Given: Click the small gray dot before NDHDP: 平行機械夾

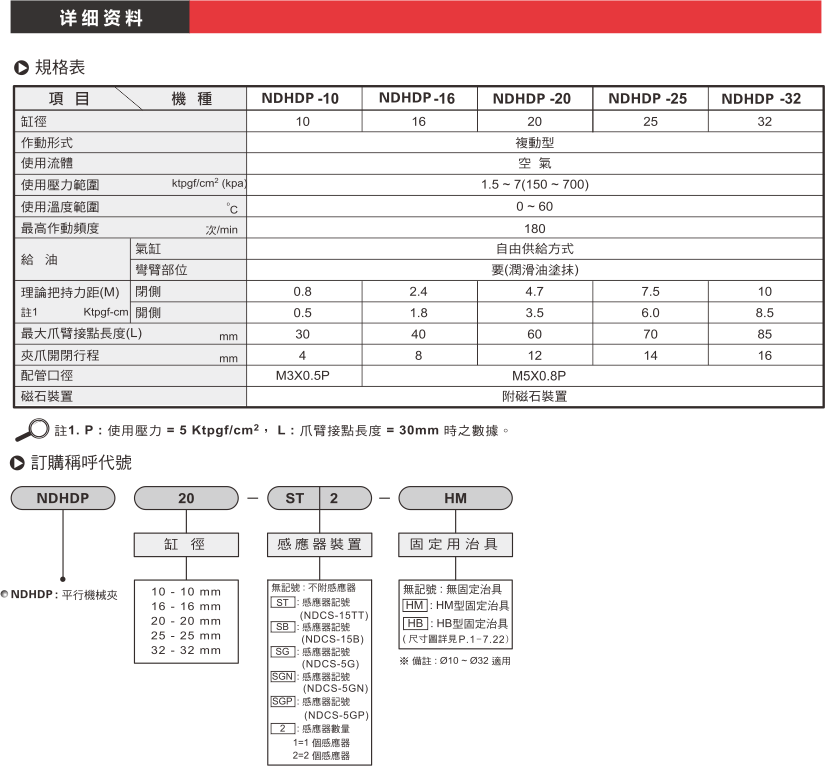Looking at the screenshot, I should [5, 593].
